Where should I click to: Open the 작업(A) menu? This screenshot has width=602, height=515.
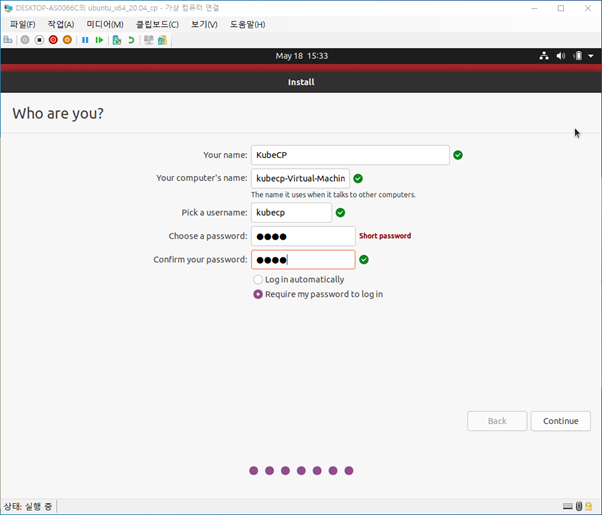[61, 25]
